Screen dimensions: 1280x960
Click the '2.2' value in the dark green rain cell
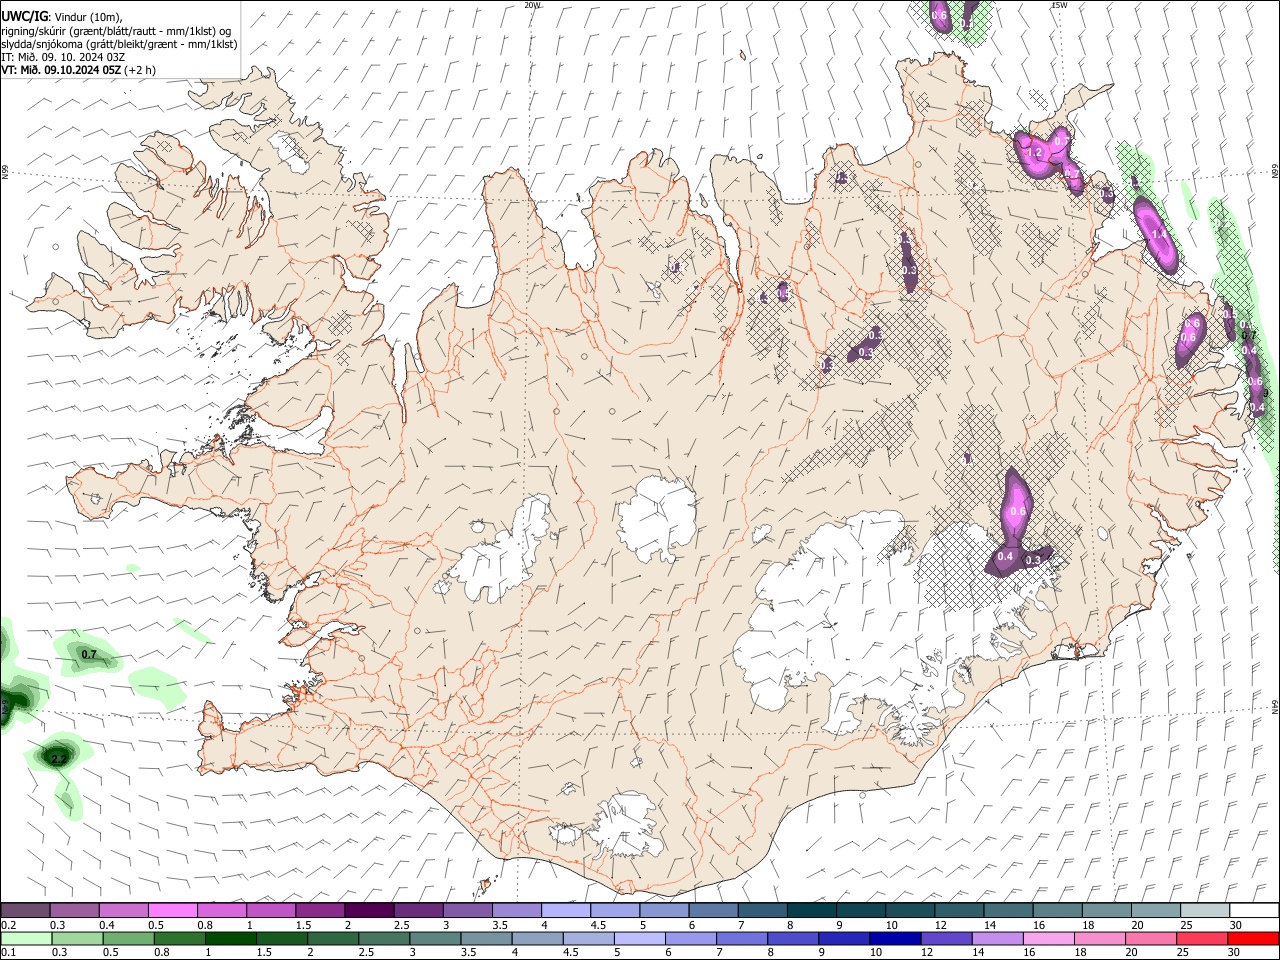click(x=58, y=760)
